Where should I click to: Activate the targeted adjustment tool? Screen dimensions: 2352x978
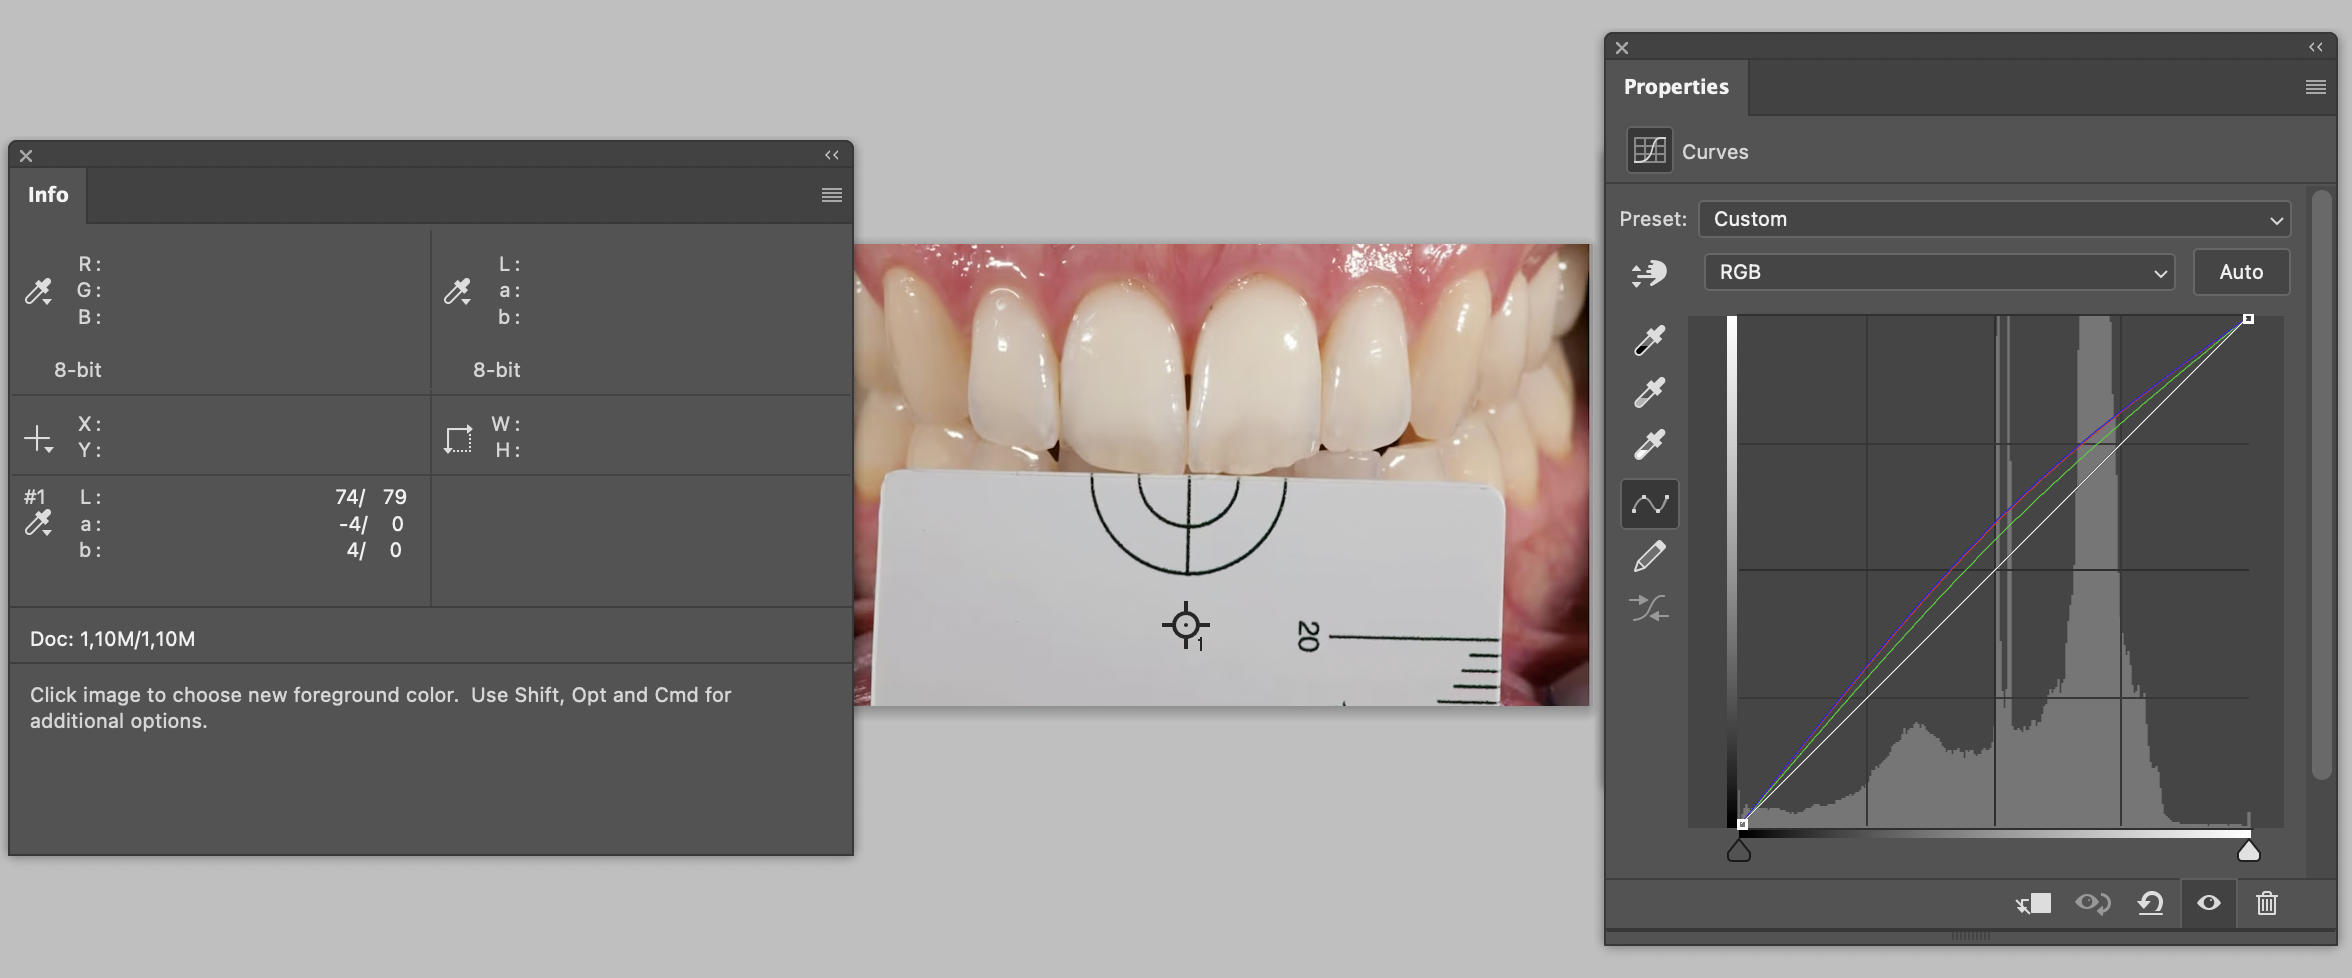point(1649,272)
